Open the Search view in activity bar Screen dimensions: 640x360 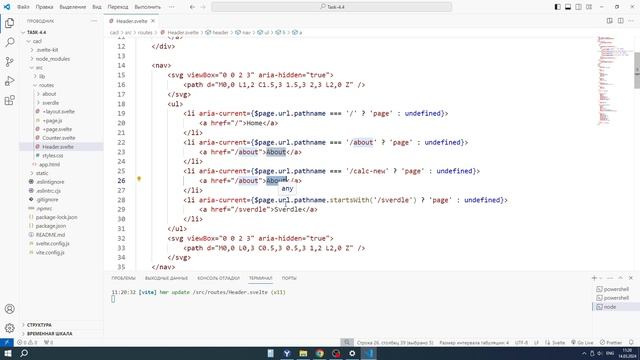[x=10, y=42]
